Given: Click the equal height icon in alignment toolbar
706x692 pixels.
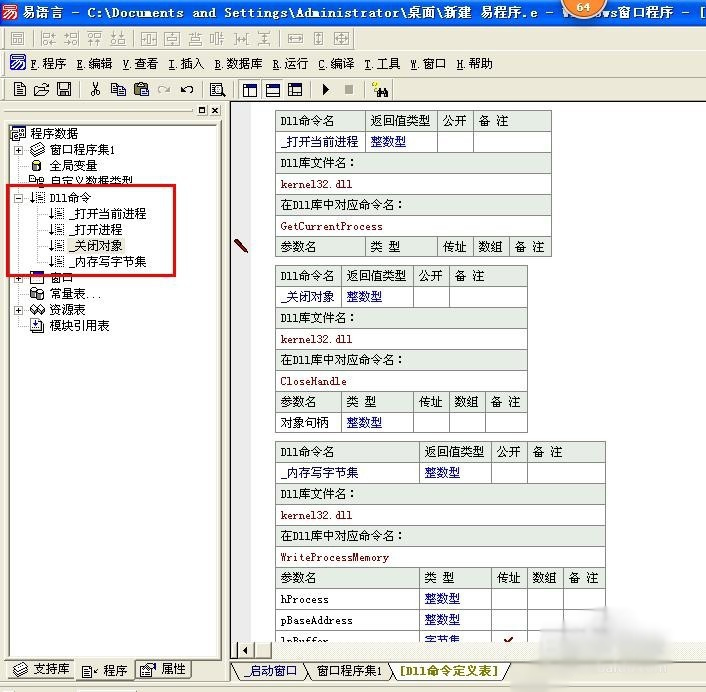Looking at the screenshot, I should [318, 39].
